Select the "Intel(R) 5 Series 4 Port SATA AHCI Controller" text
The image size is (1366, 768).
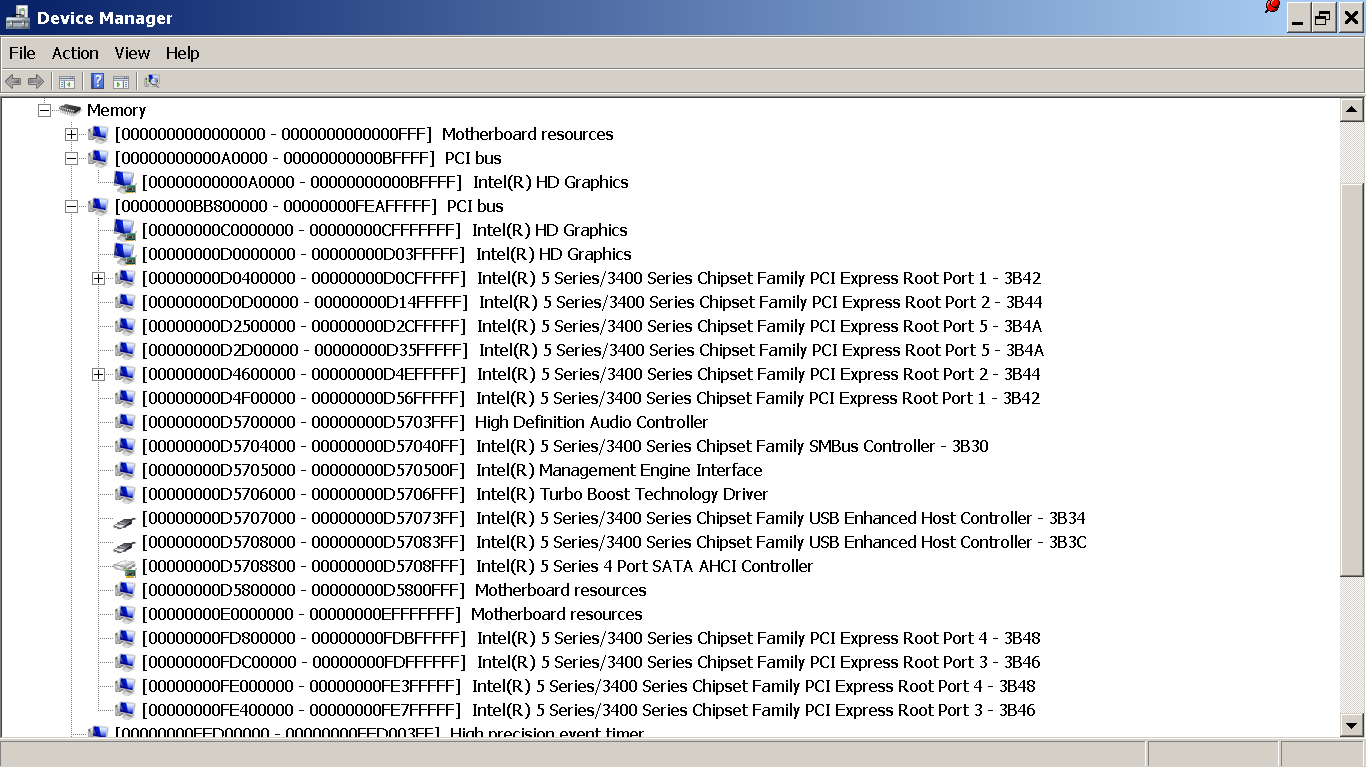(644, 566)
